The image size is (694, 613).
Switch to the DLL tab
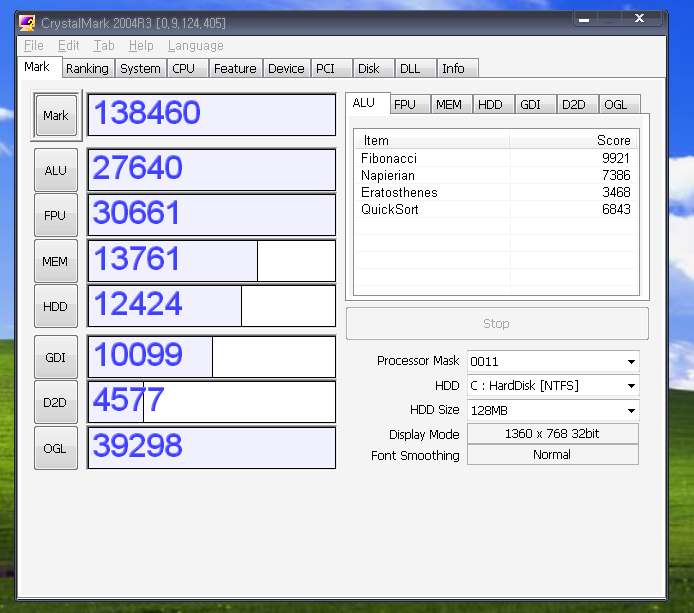pyautogui.click(x=415, y=69)
